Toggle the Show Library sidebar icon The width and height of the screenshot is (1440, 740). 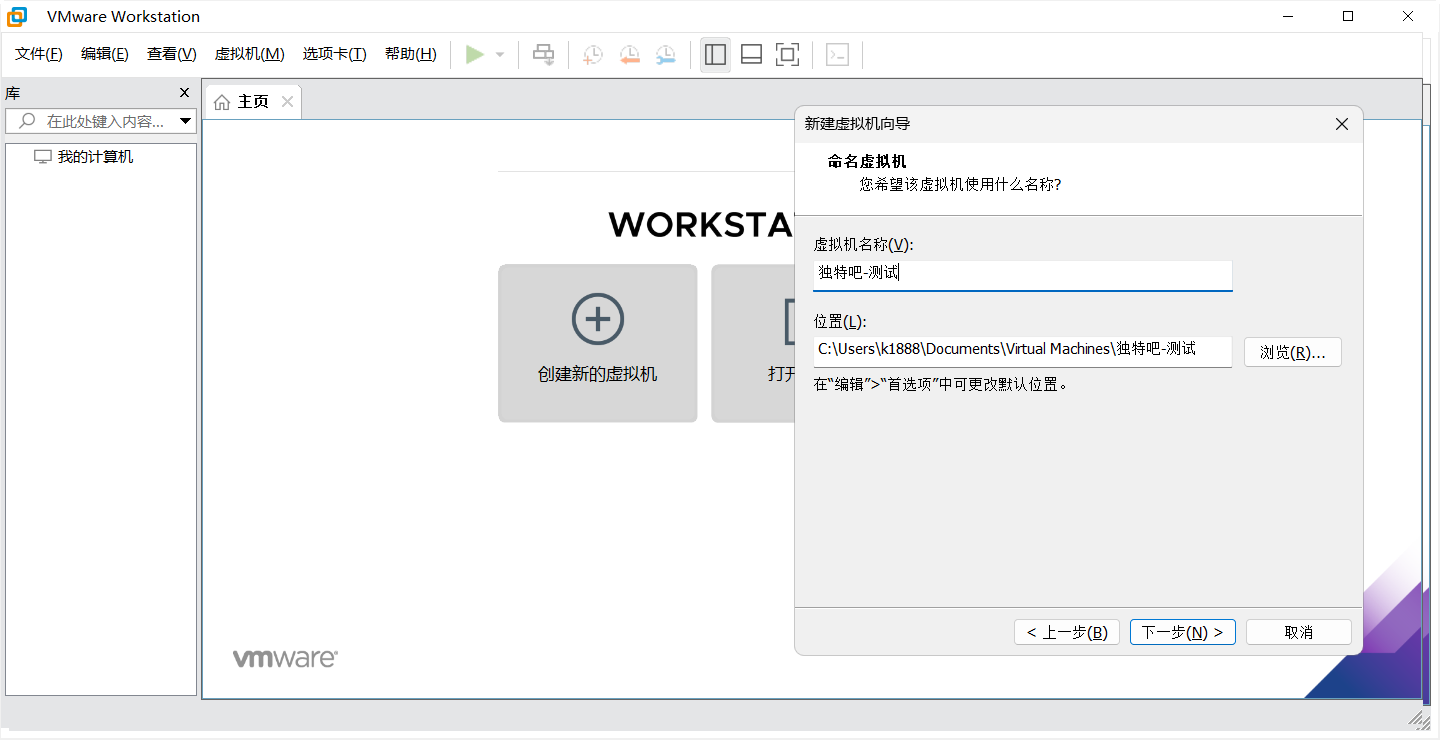715,54
